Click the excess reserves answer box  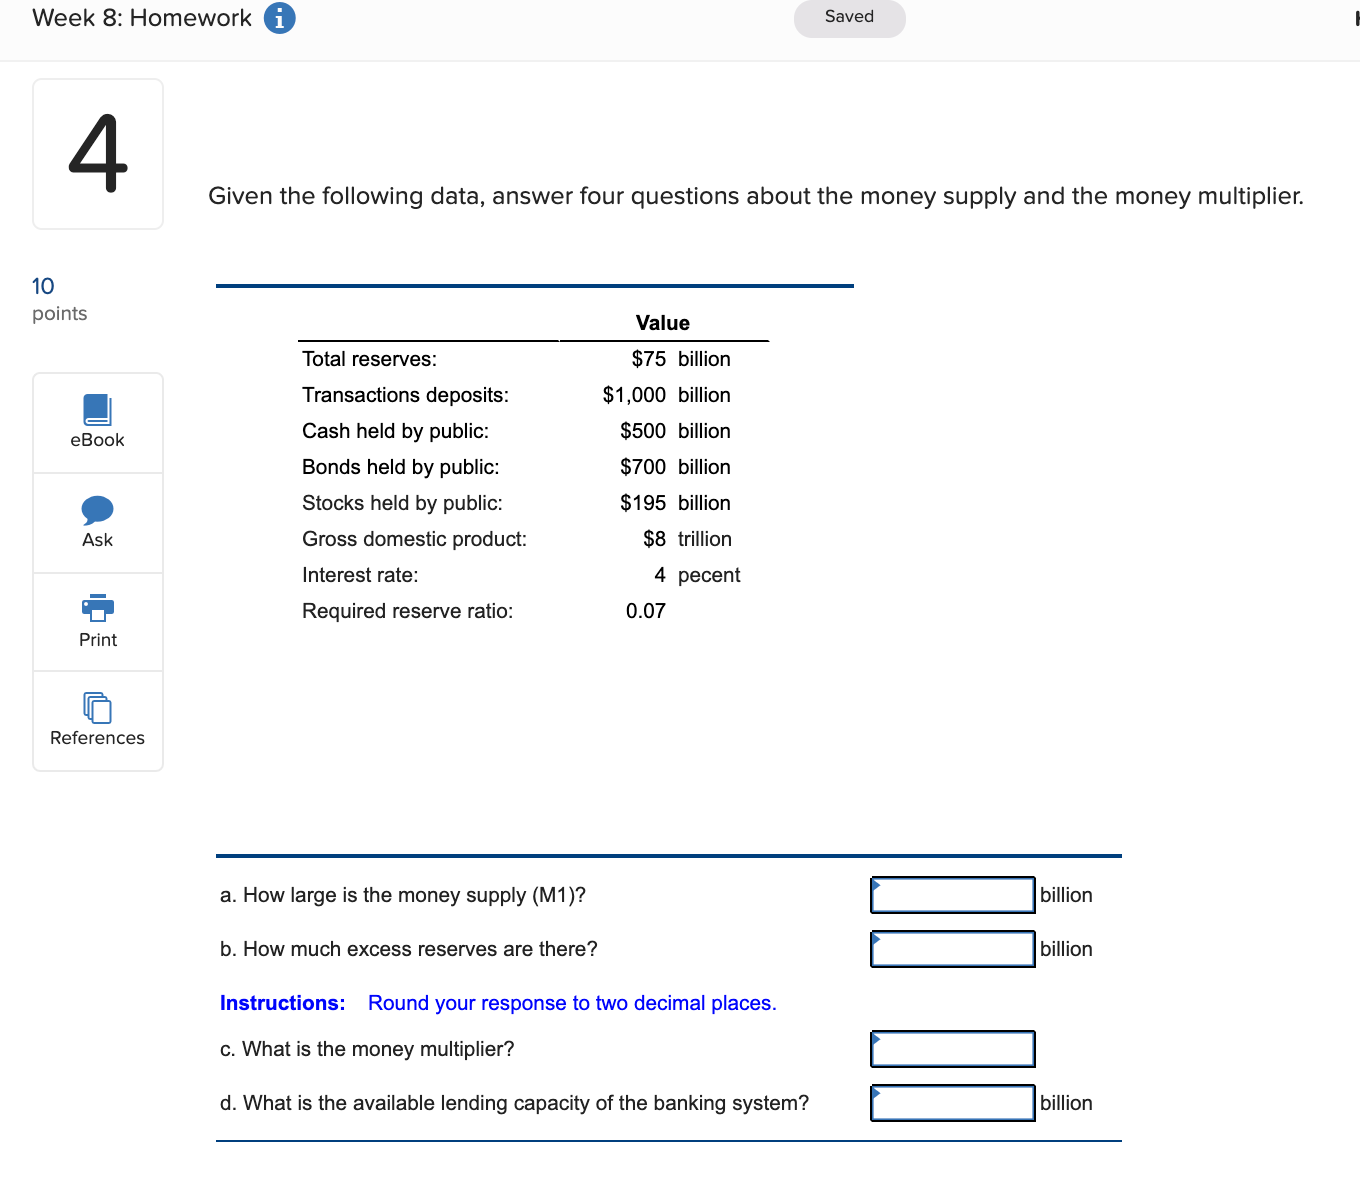[x=951, y=948]
